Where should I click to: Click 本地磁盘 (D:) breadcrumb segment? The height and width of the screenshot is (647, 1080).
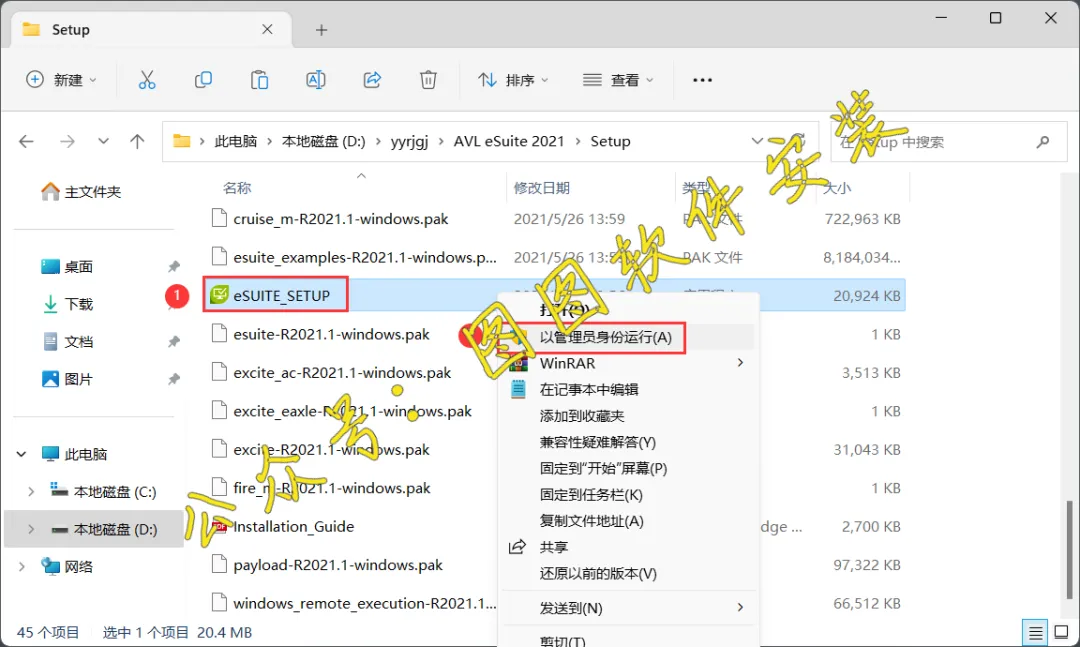(324, 141)
